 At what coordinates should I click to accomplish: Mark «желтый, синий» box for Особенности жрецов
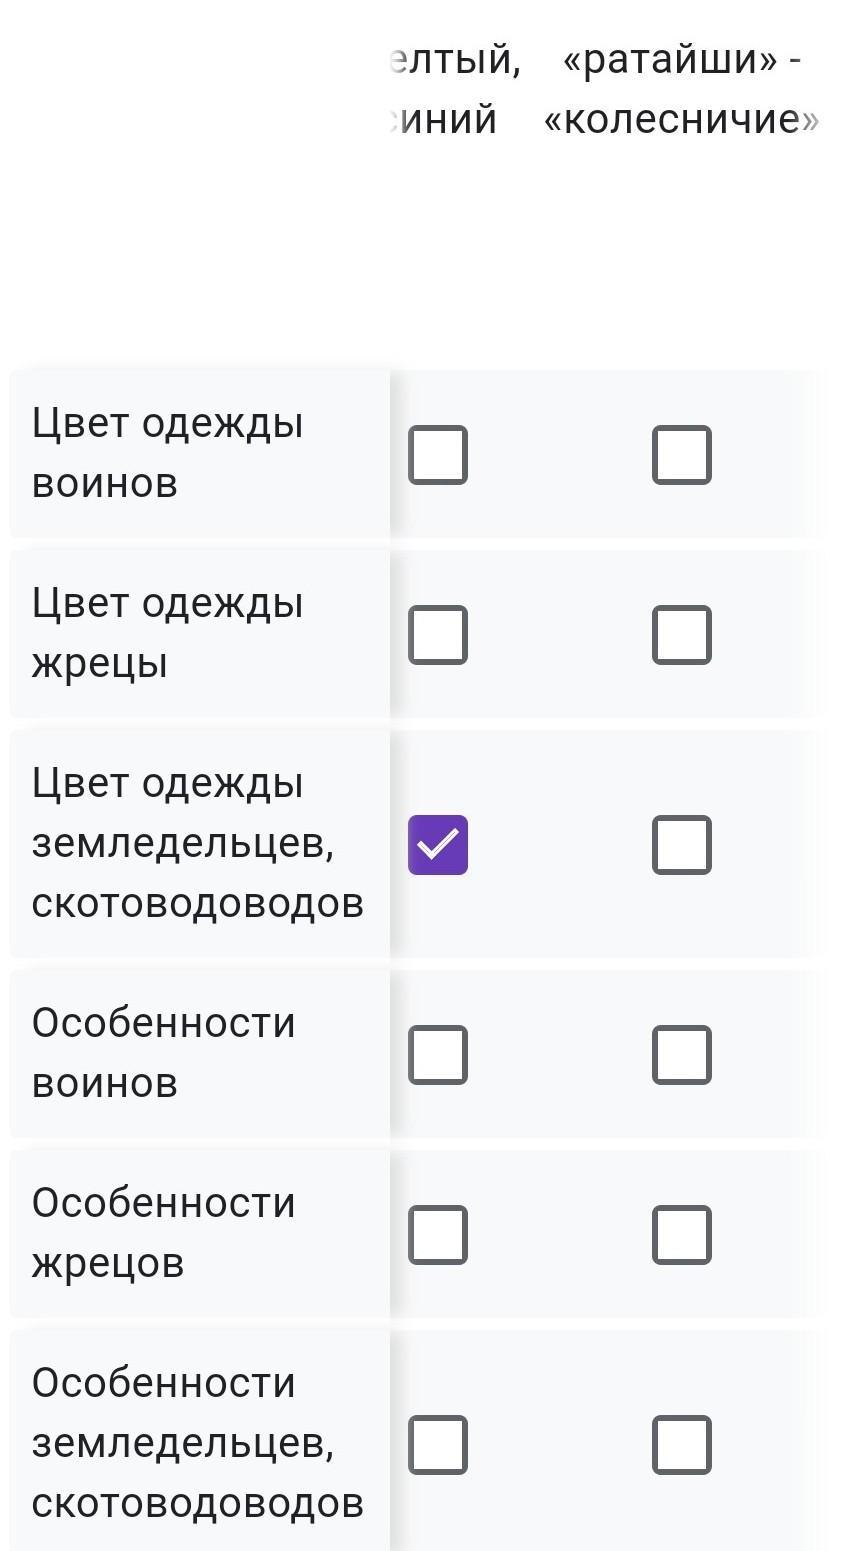click(438, 1235)
